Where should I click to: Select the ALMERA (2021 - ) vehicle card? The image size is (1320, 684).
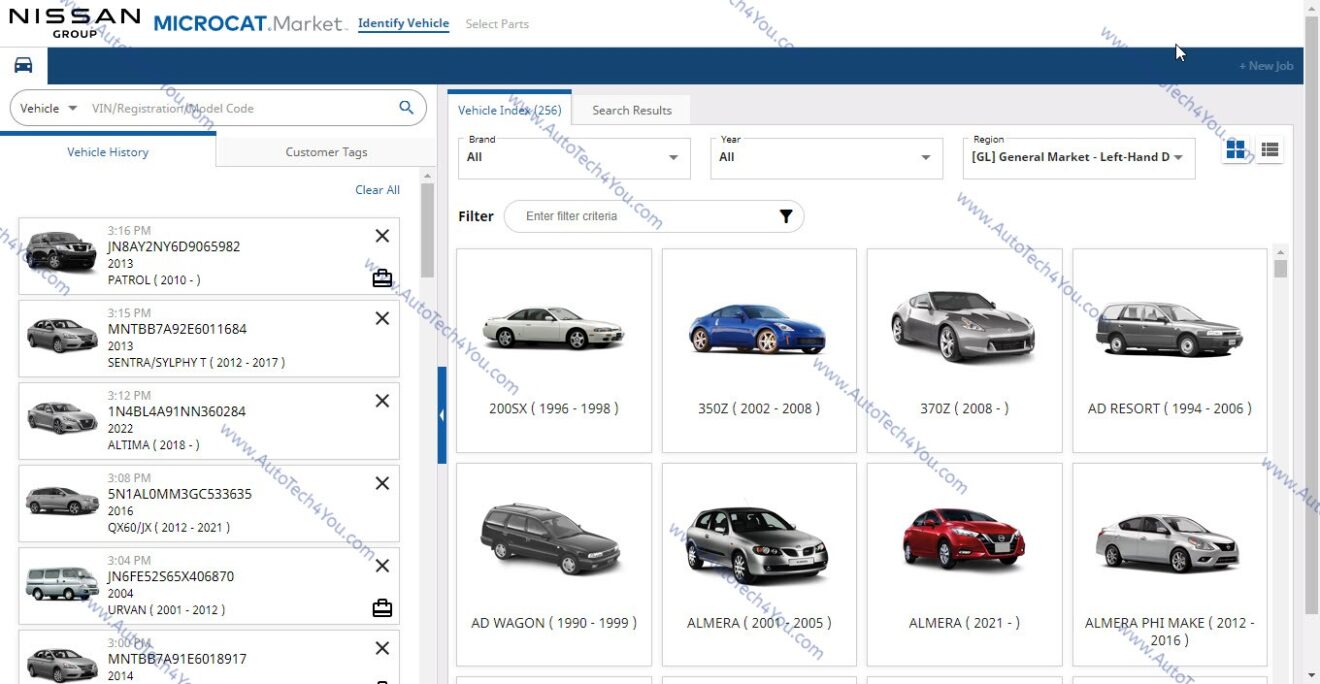(964, 565)
